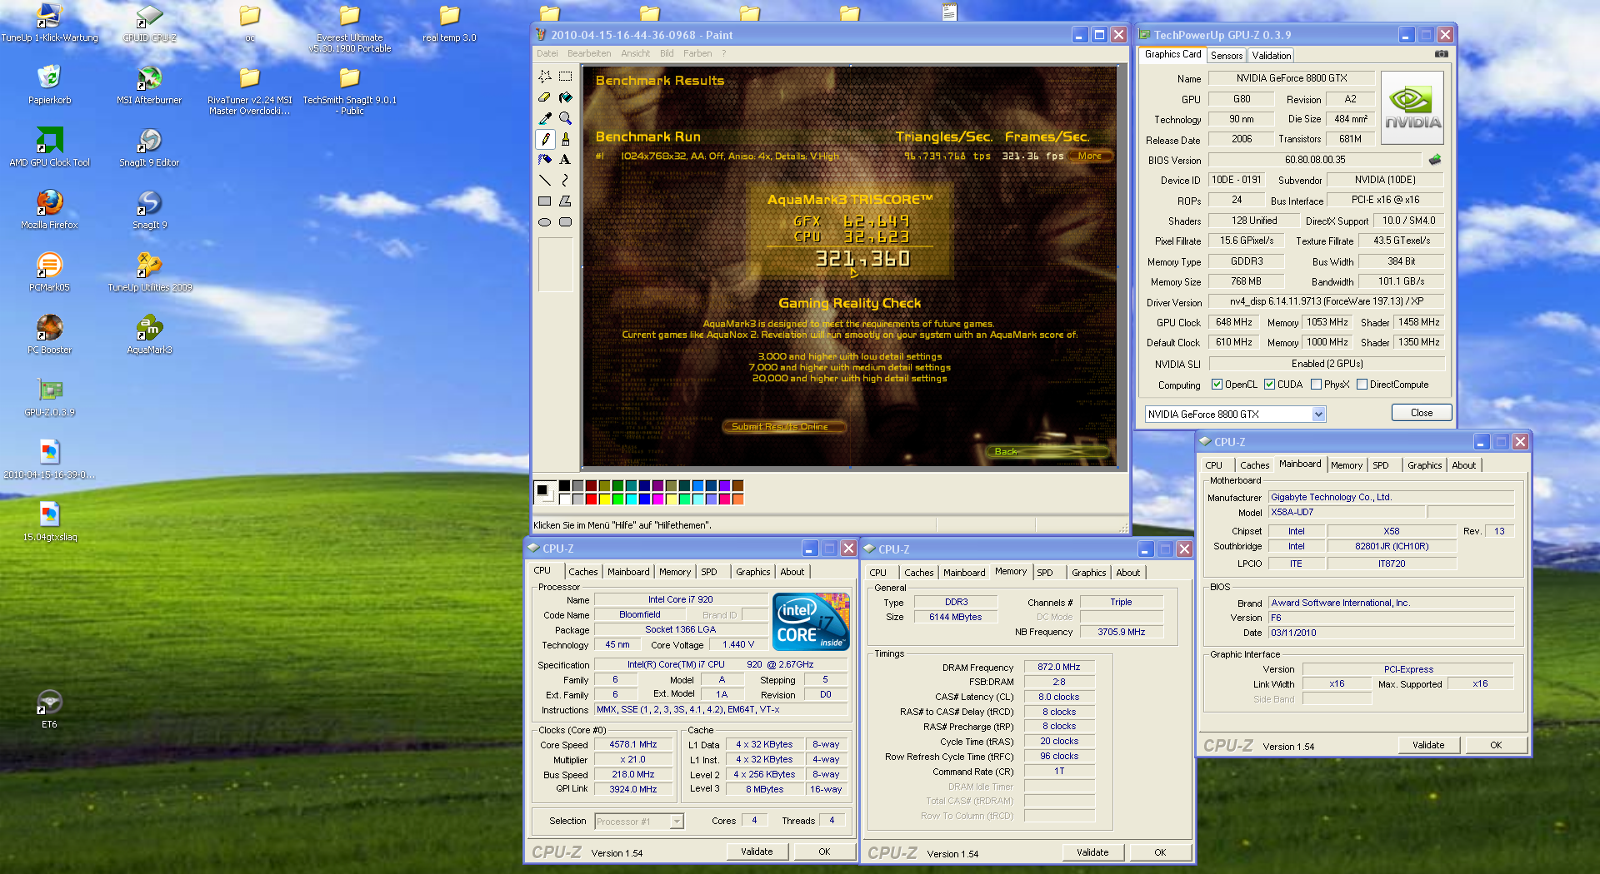Image resolution: width=1600 pixels, height=874 pixels.
Task: Click the save BIOS icon in GPU-Z
Action: pos(1435,159)
